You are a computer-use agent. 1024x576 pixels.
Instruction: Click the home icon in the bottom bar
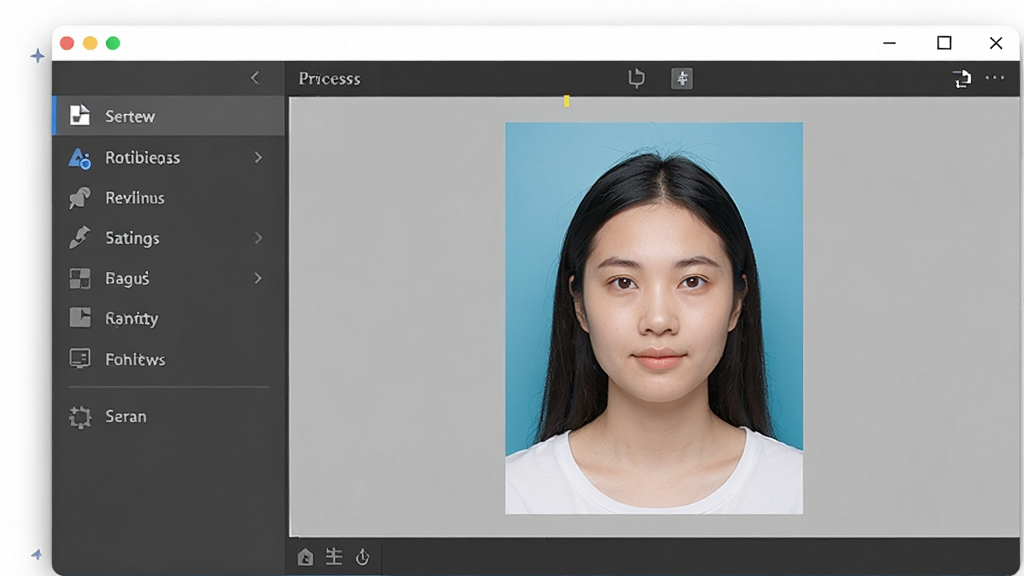pyautogui.click(x=305, y=557)
